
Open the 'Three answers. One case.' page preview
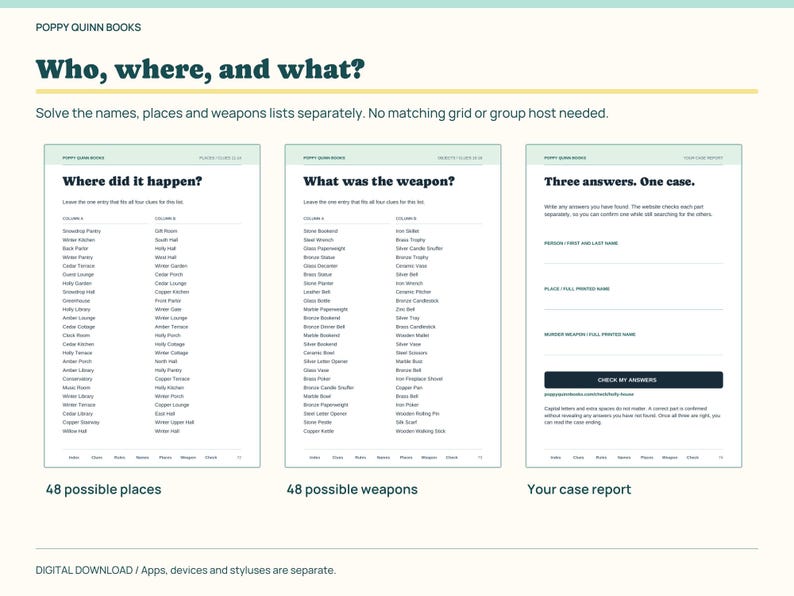point(634,306)
